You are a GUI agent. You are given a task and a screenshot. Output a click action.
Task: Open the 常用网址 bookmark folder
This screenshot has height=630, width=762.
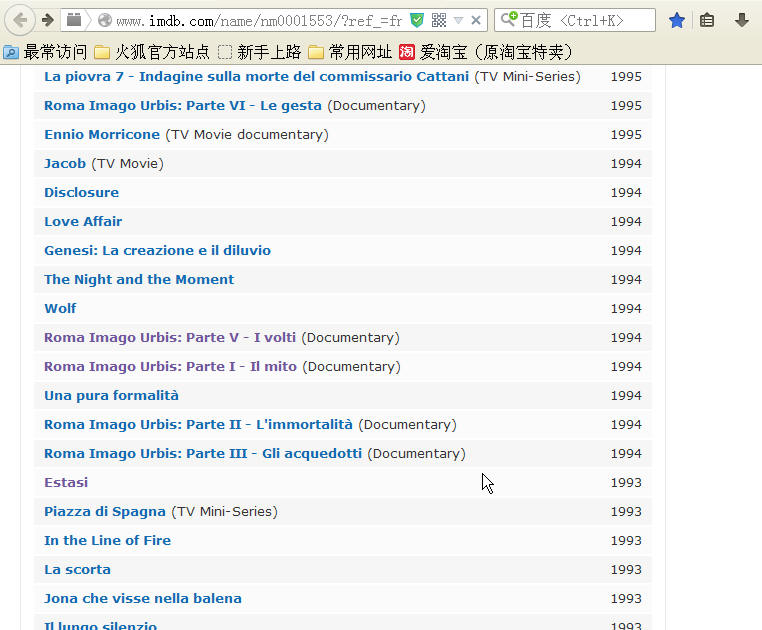click(x=350, y=52)
